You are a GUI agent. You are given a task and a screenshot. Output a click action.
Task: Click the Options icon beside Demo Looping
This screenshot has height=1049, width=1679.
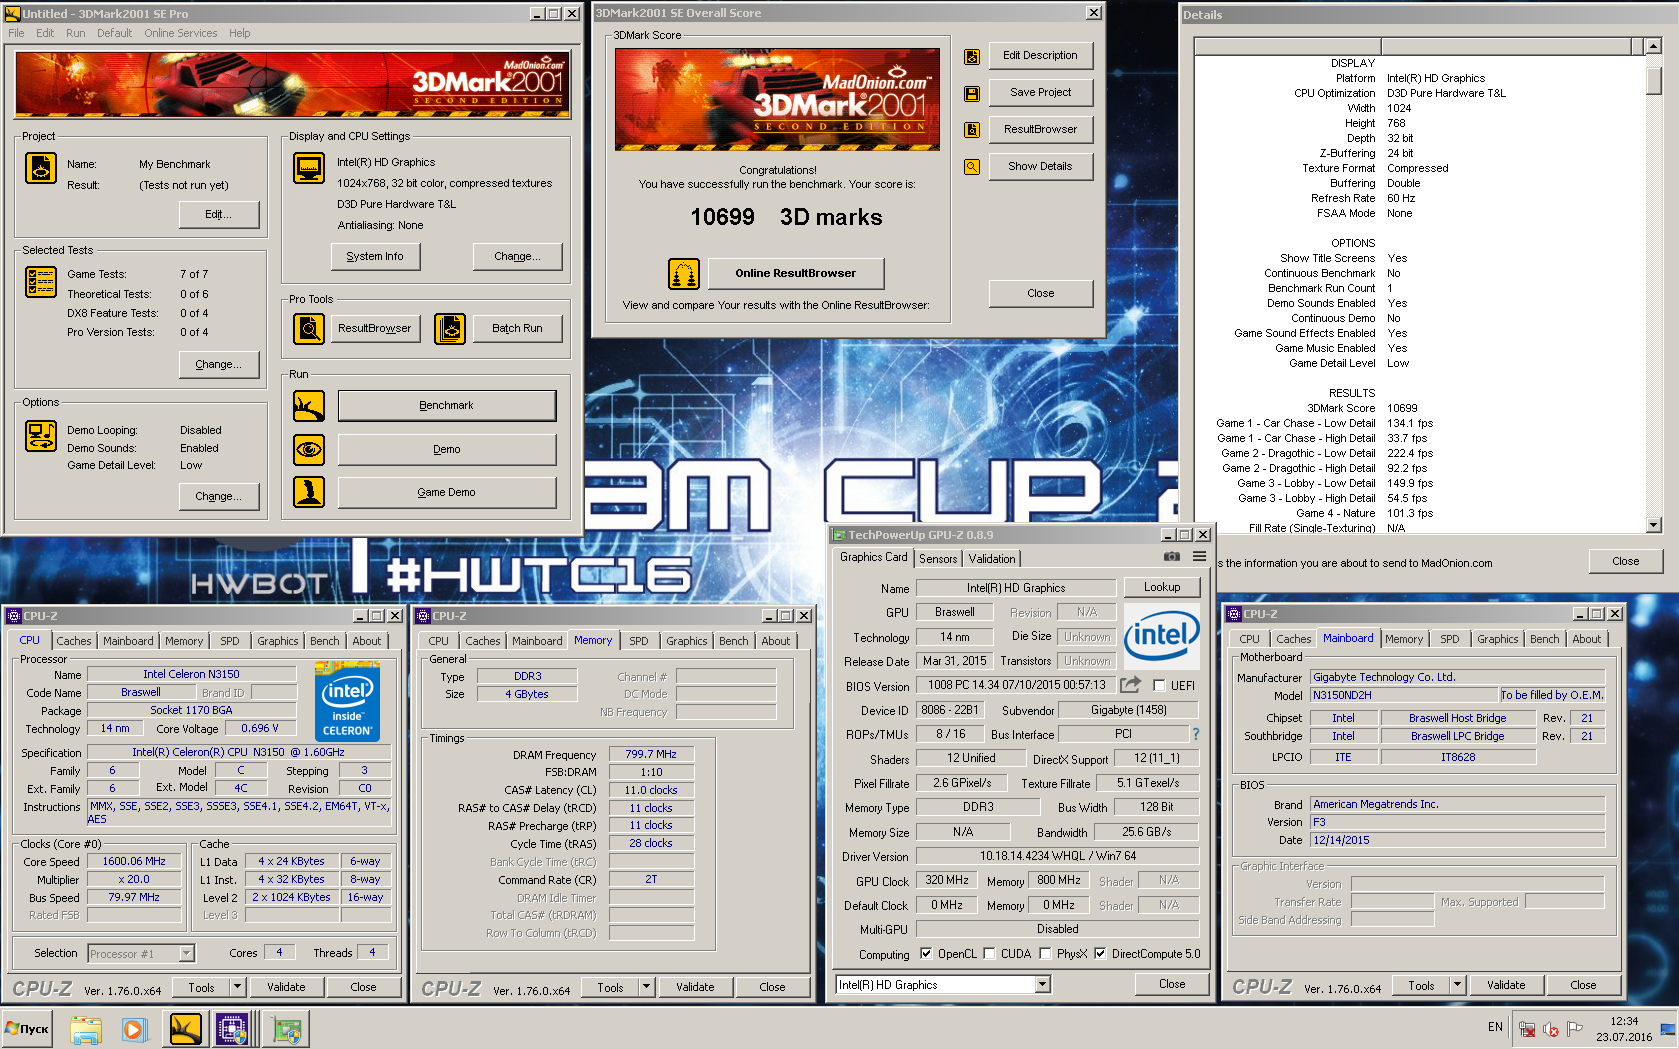click(41, 436)
